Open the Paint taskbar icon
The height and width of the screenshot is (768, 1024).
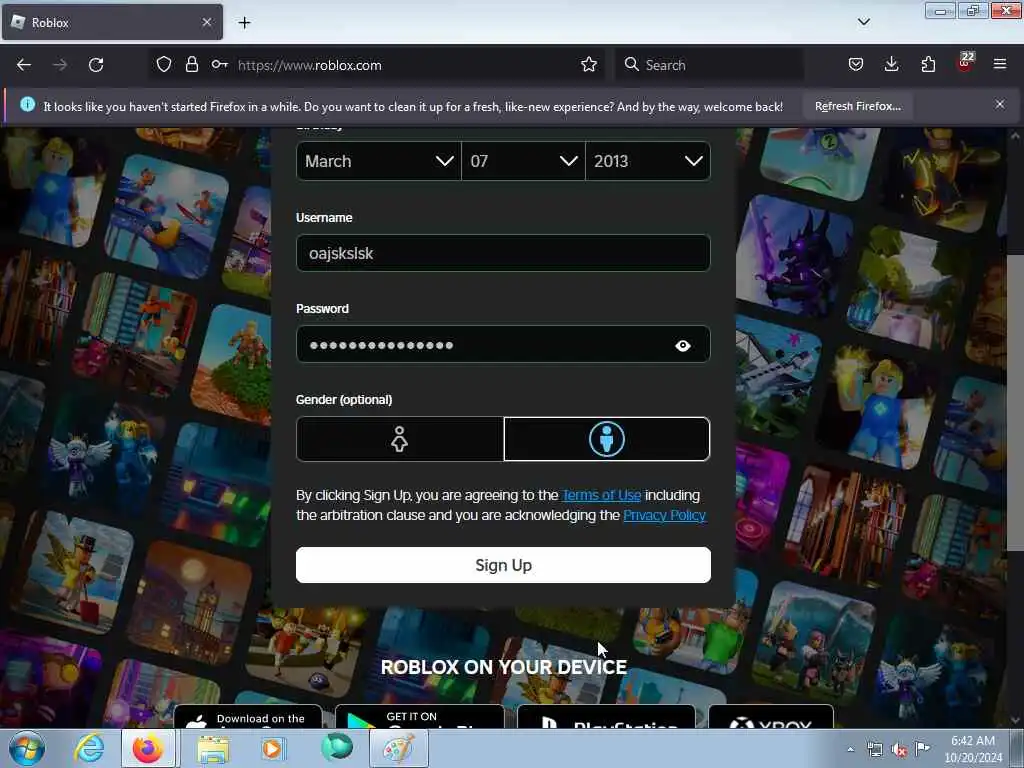coord(398,748)
